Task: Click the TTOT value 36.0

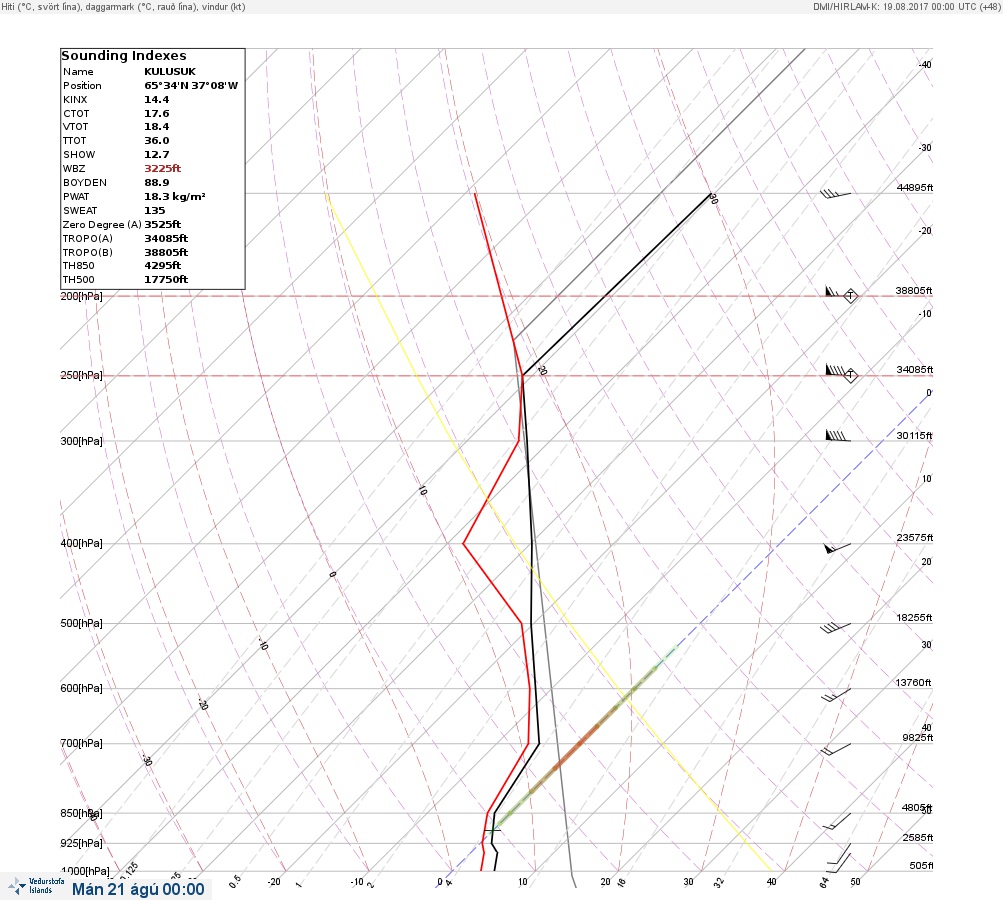Action: click(x=157, y=141)
